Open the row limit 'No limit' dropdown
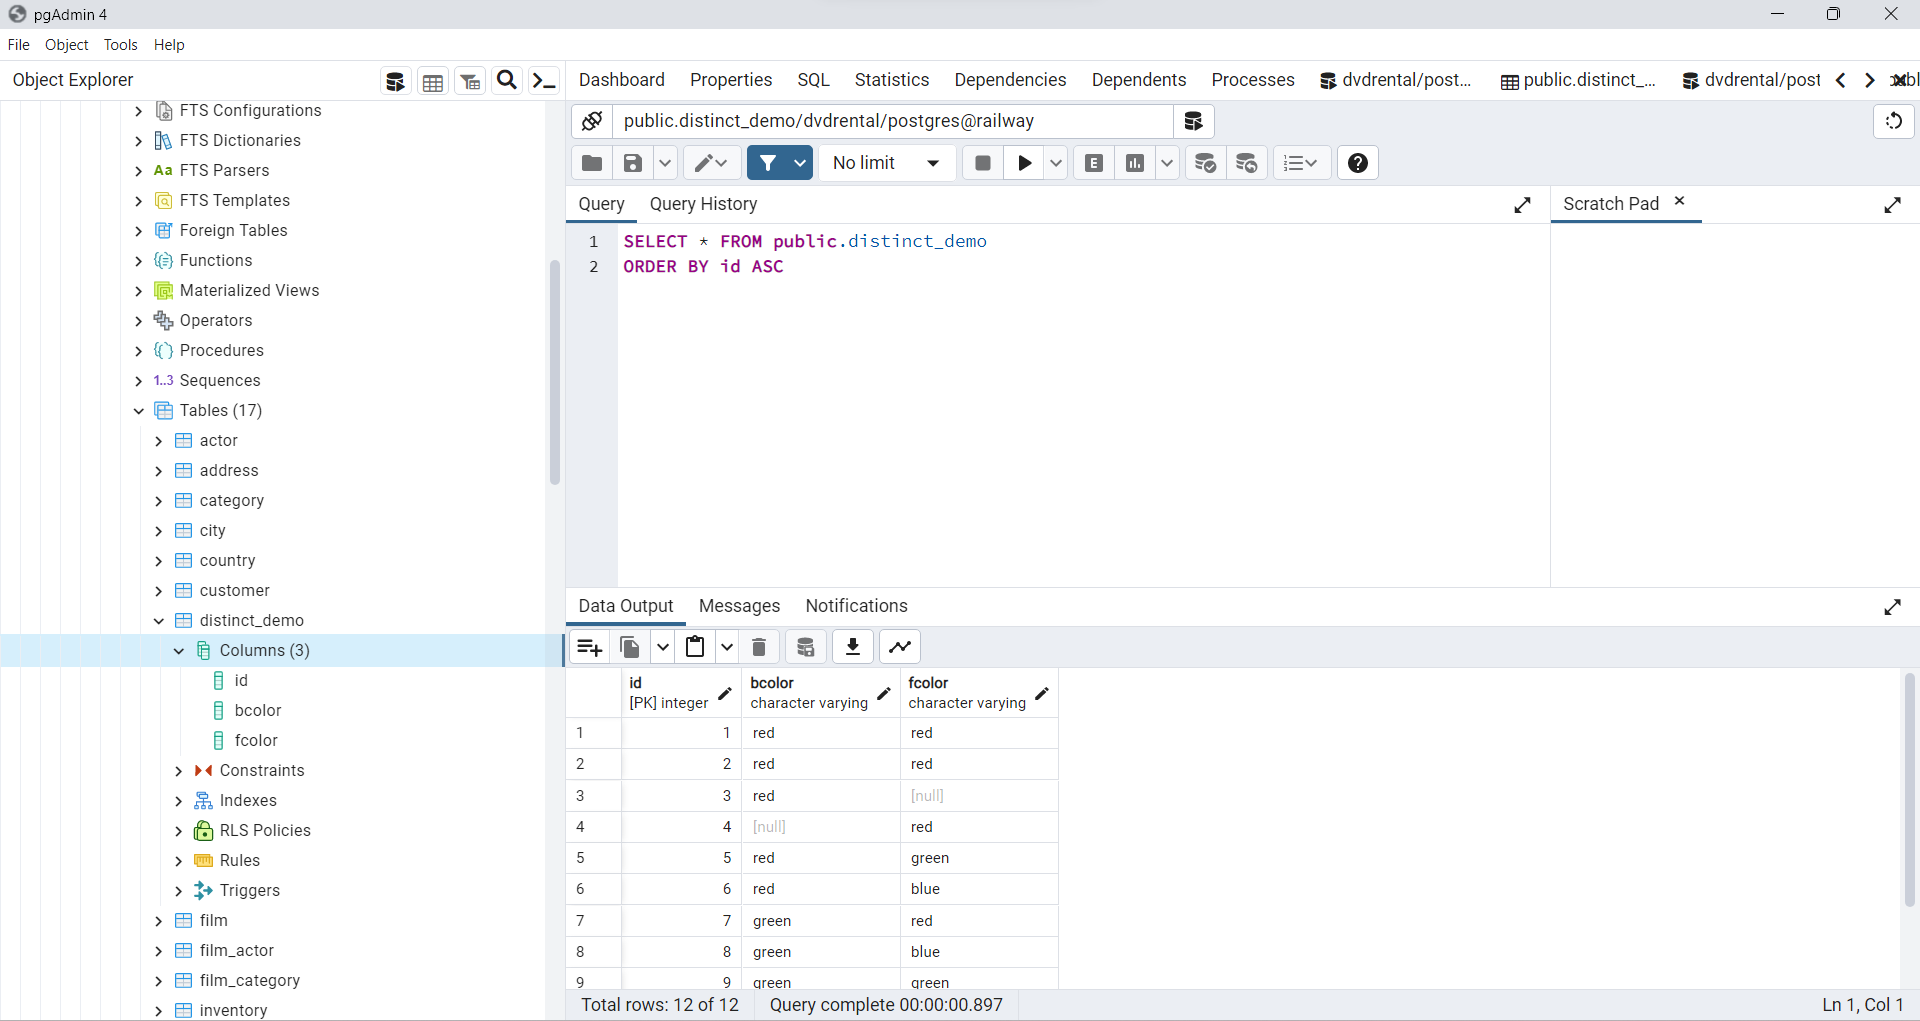This screenshot has height=1021, width=1920. (x=887, y=163)
